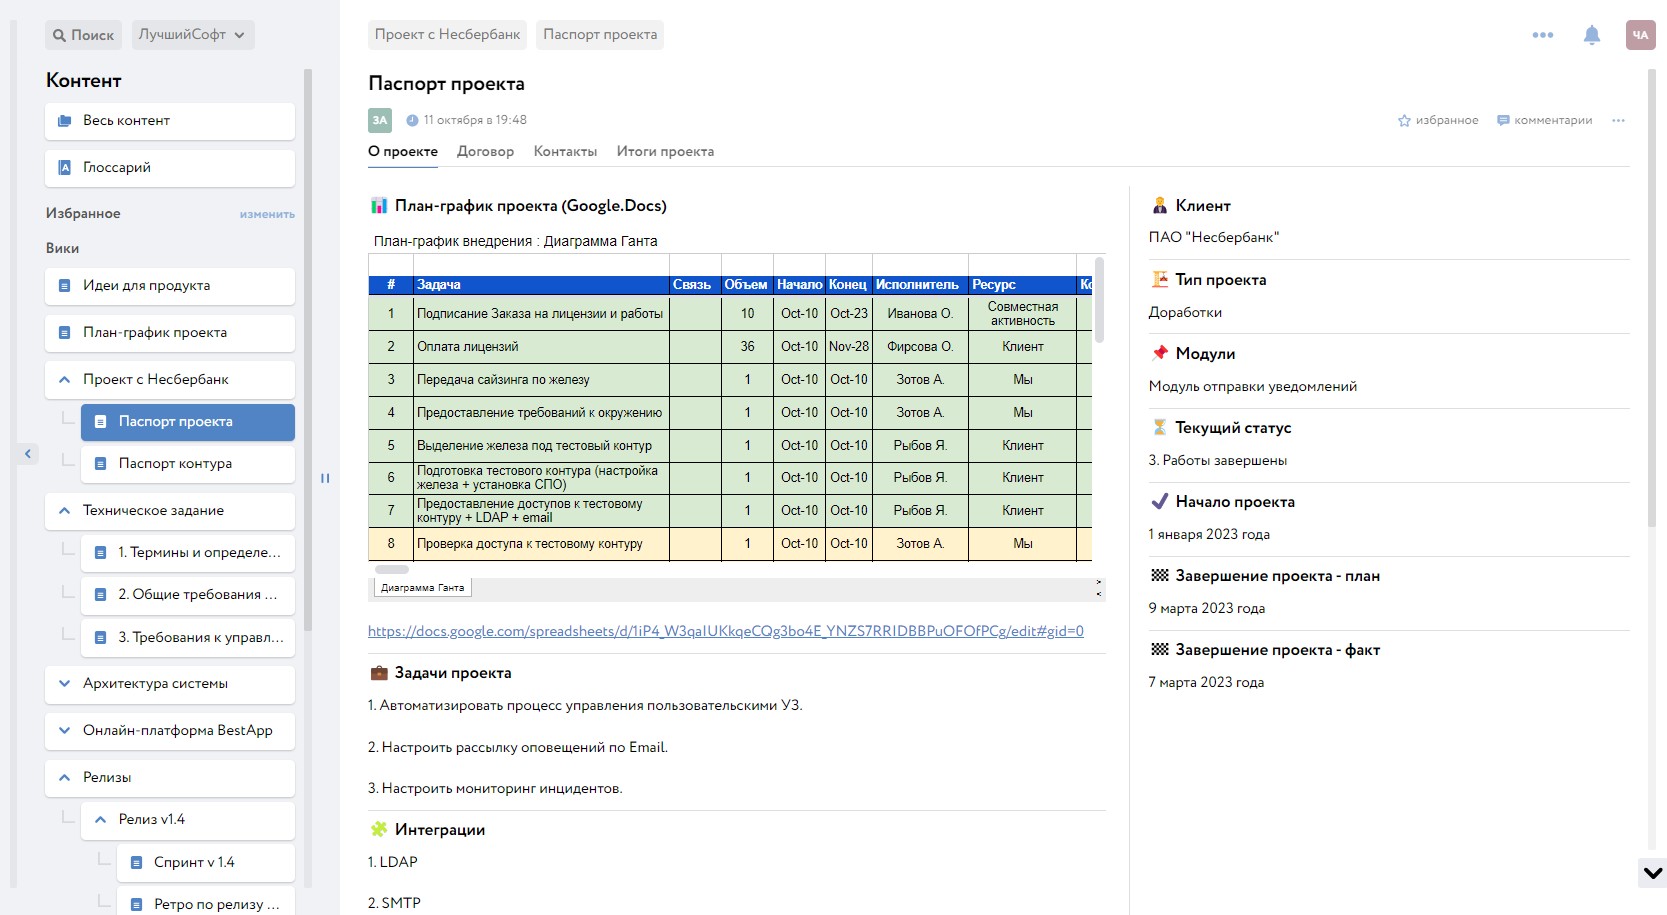Click the Тип проекта icon

[x=1160, y=280]
